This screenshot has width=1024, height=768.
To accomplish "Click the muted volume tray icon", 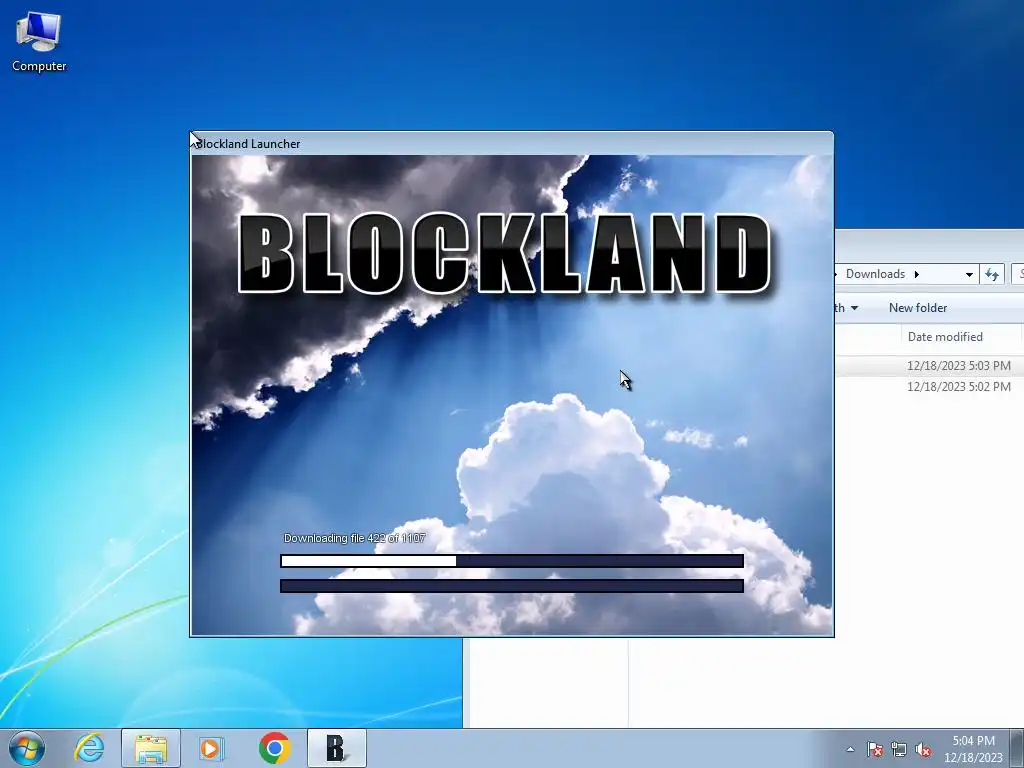I will tap(923, 750).
